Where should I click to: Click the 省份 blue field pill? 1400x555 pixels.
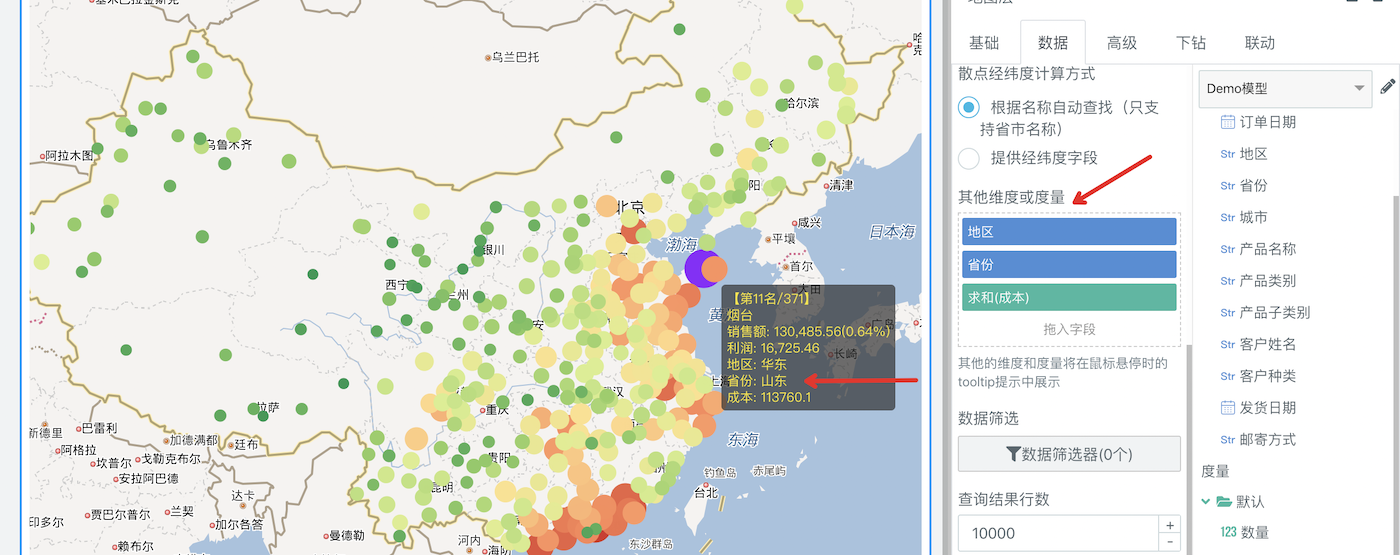(1069, 265)
